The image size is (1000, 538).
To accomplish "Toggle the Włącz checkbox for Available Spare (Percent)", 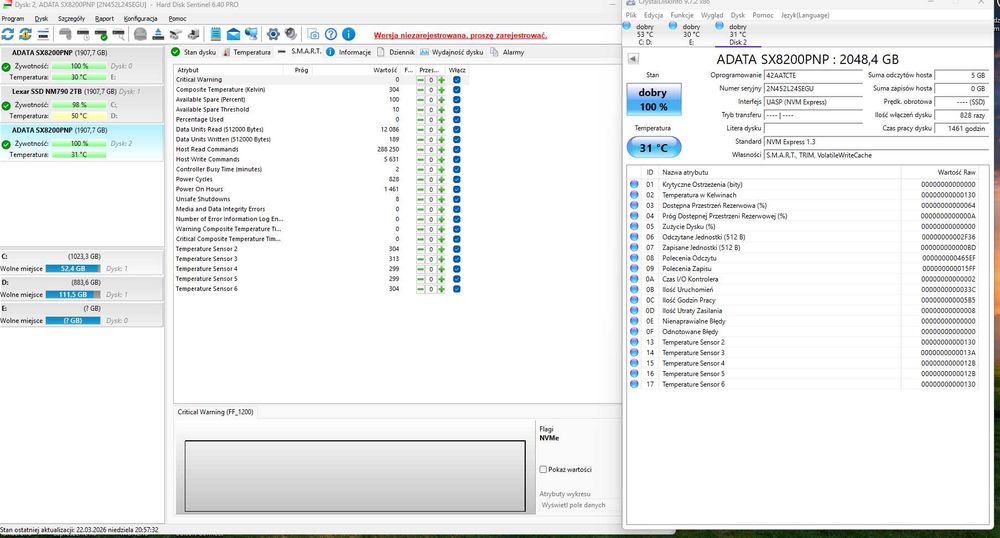I will tap(457, 100).
